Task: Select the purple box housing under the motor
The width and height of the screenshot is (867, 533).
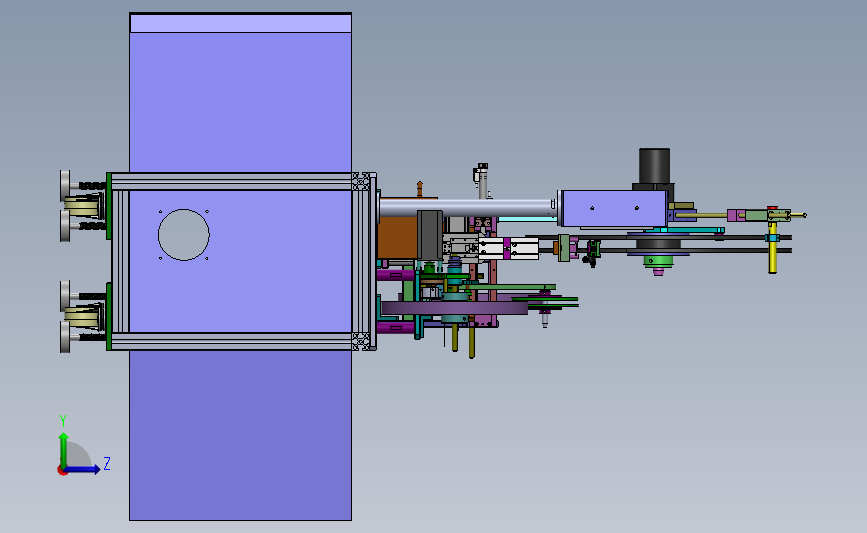Action: pyautogui.click(x=614, y=208)
